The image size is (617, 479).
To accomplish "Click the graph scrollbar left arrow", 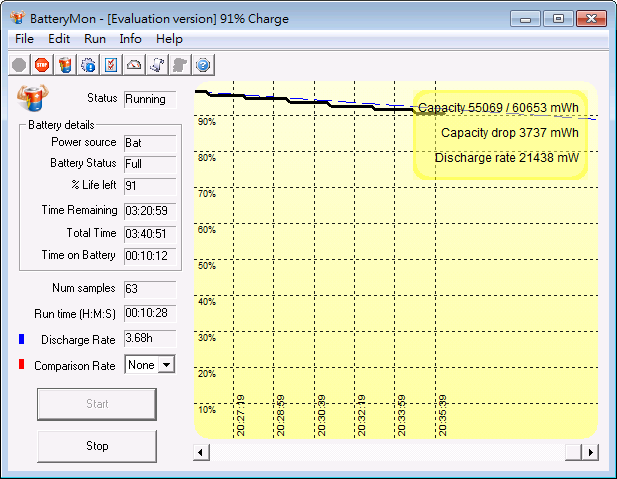I will click(x=201, y=452).
